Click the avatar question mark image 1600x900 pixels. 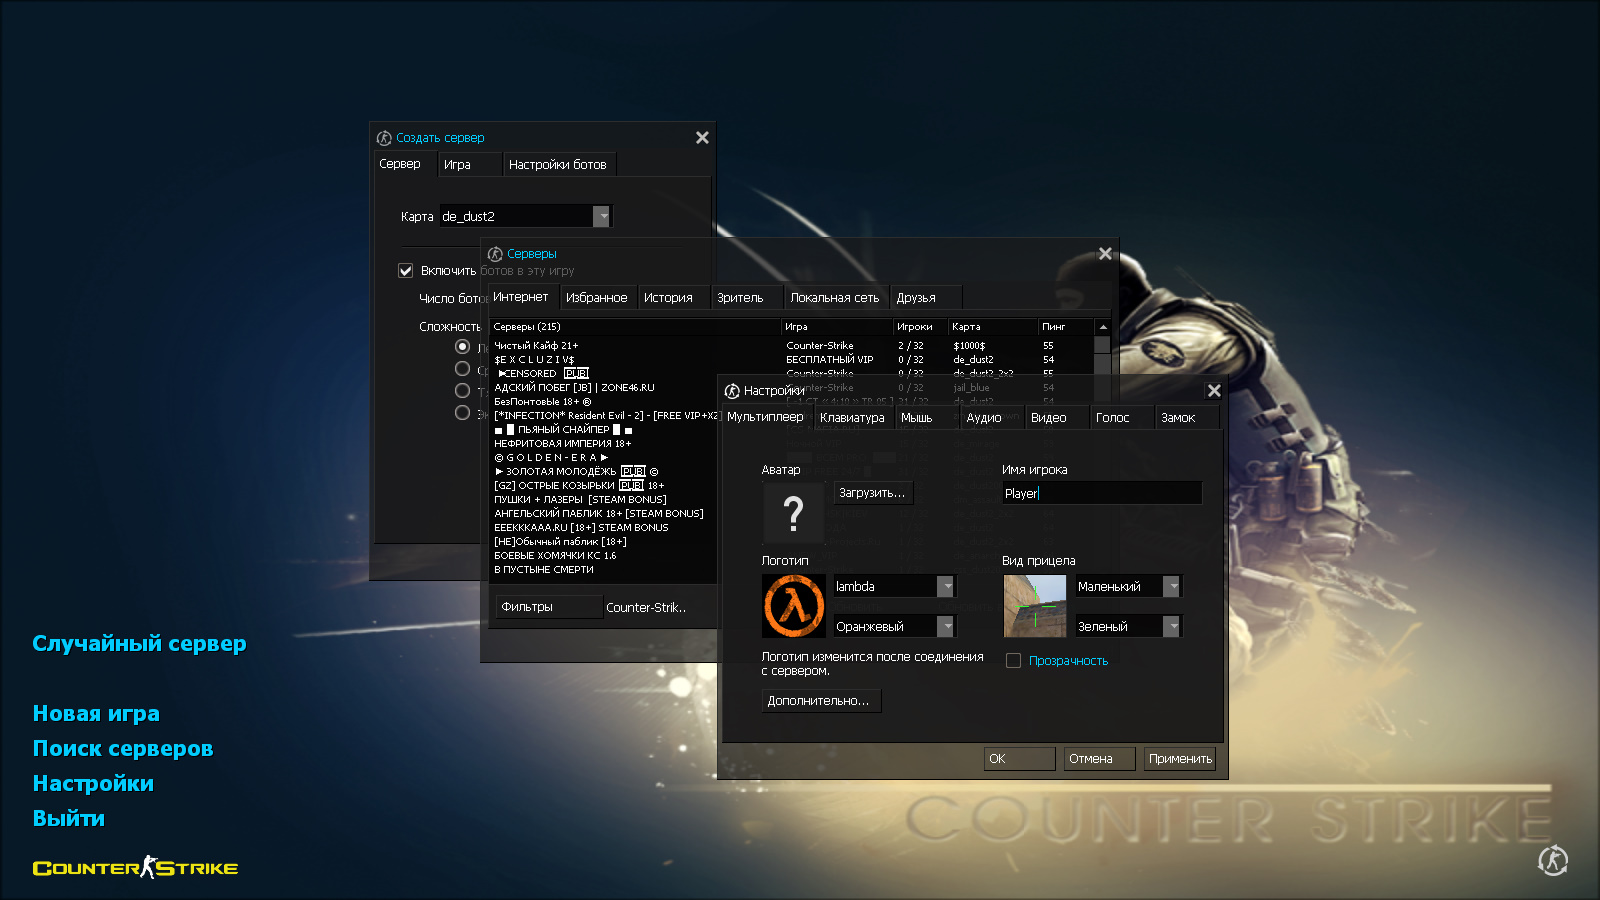pyautogui.click(x=793, y=513)
